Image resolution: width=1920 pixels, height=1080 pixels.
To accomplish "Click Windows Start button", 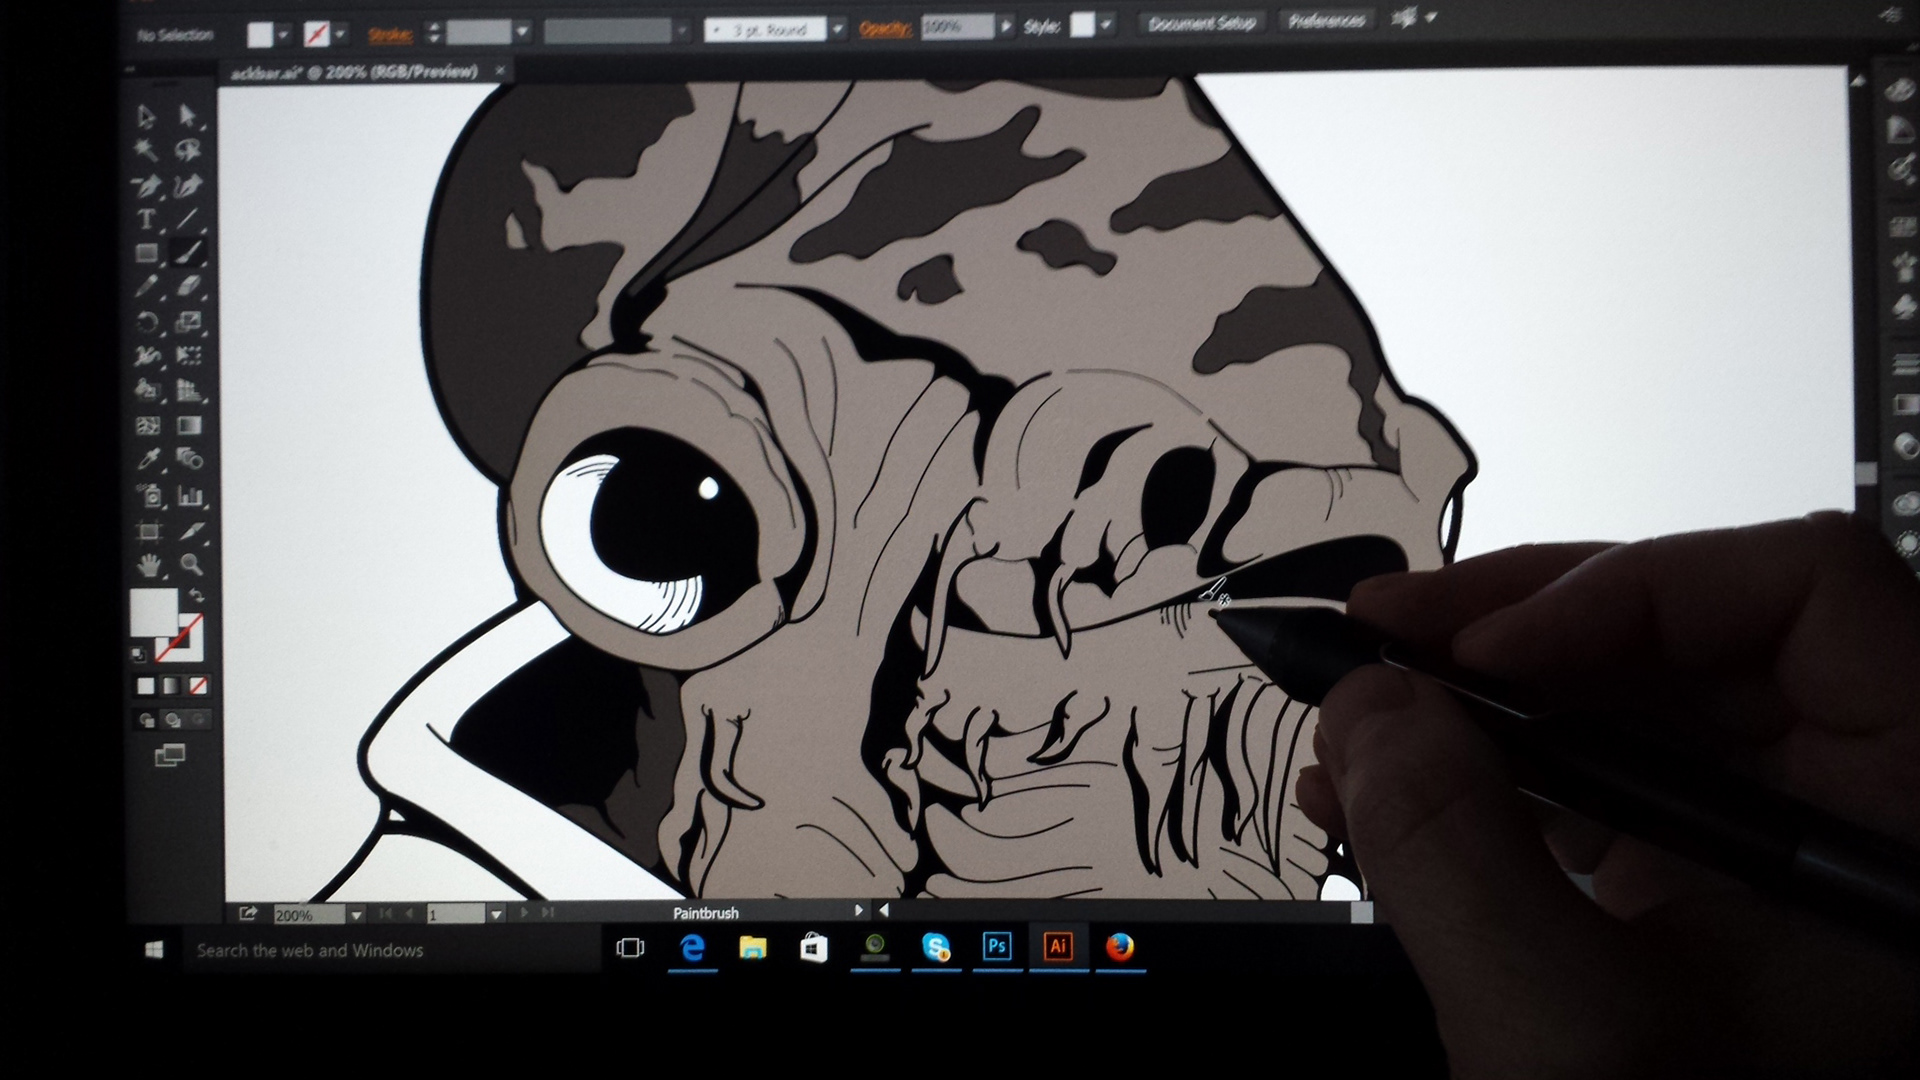I will pyautogui.click(x=154, y=950).
